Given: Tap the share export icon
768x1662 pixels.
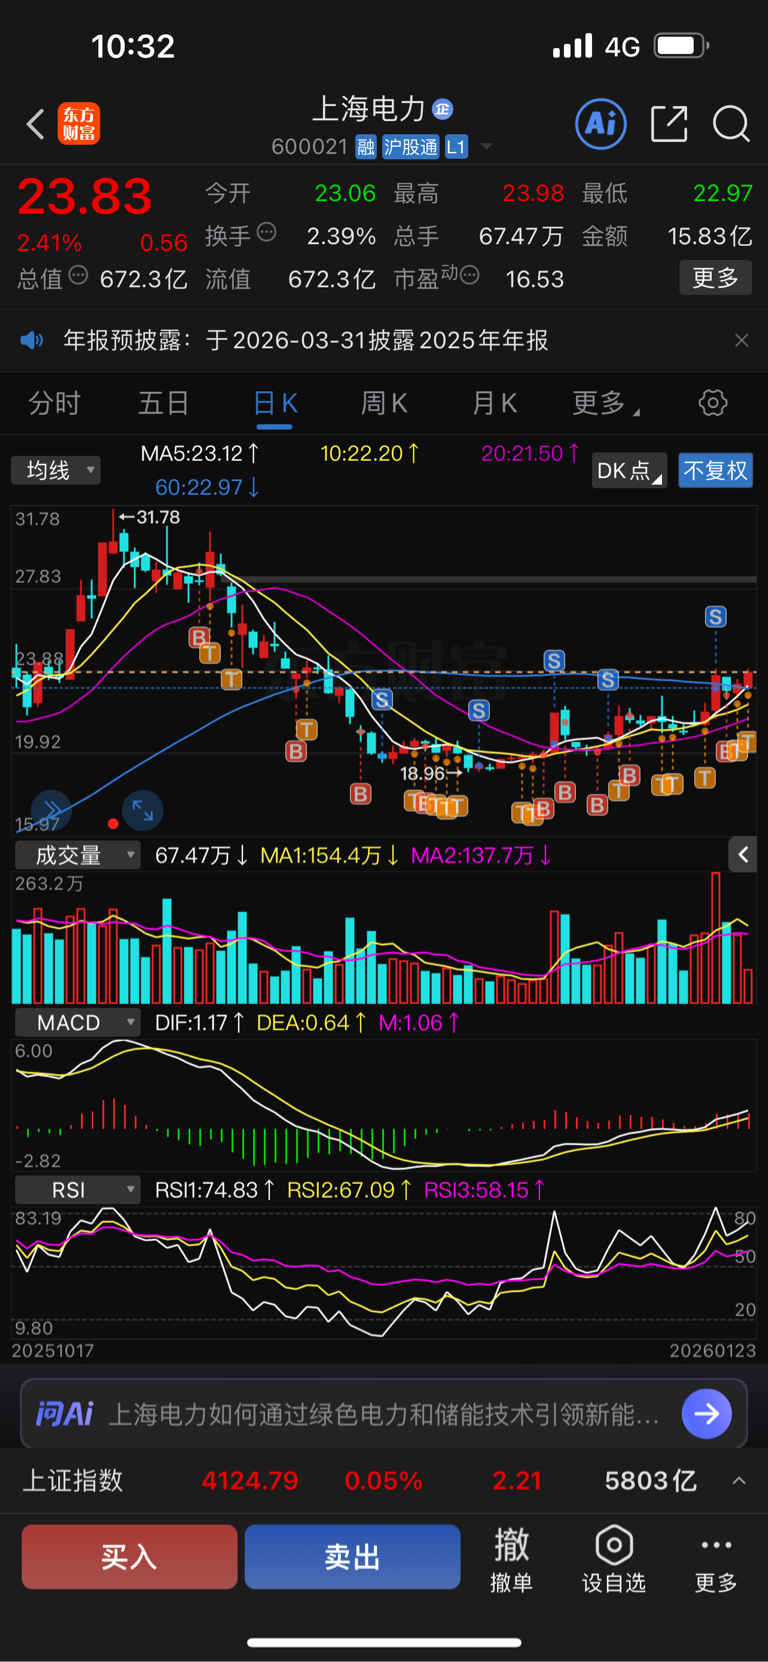Looking at the screenshot, I should pyautogui.click(x=669, y=124).
